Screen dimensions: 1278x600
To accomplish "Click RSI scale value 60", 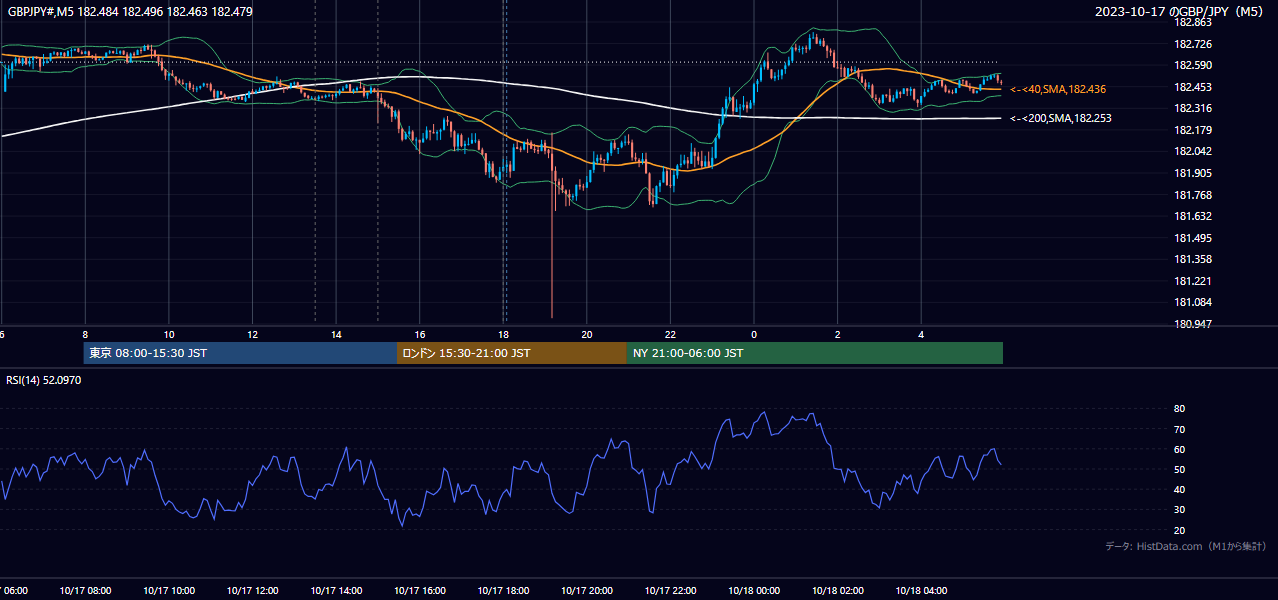I will click(1179, 449).
